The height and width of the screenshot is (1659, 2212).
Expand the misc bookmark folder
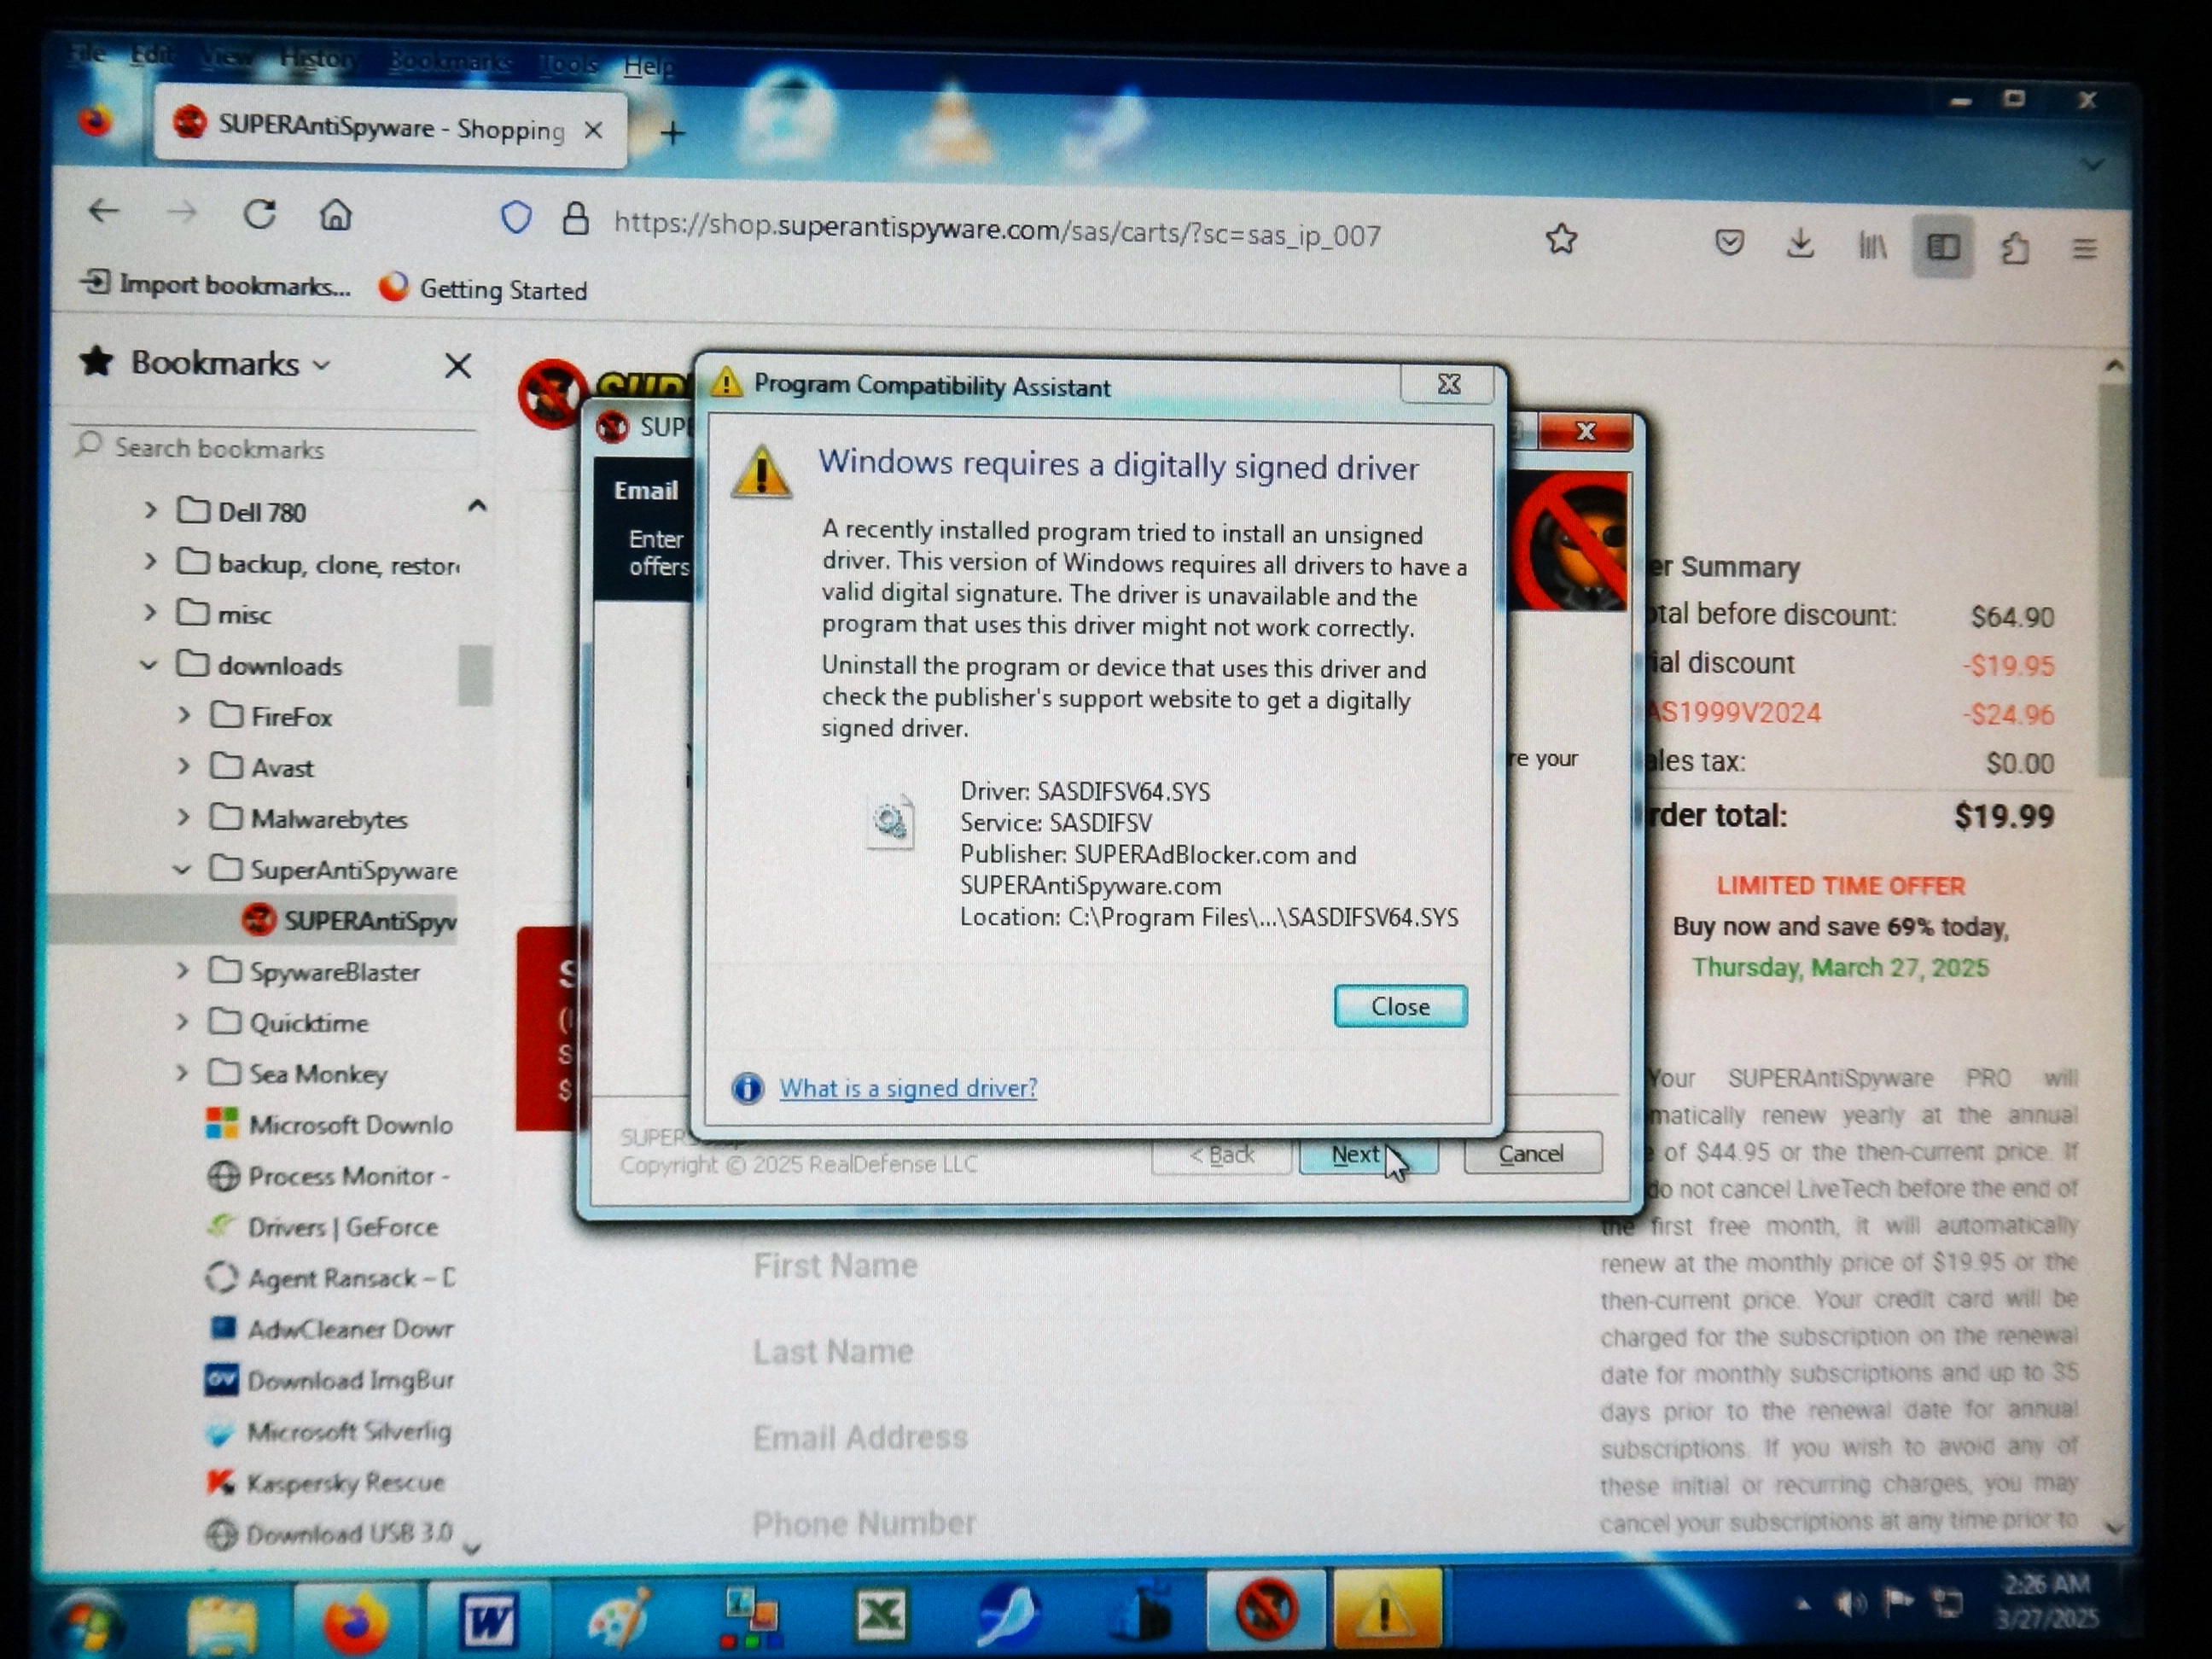tap(150, 612)
